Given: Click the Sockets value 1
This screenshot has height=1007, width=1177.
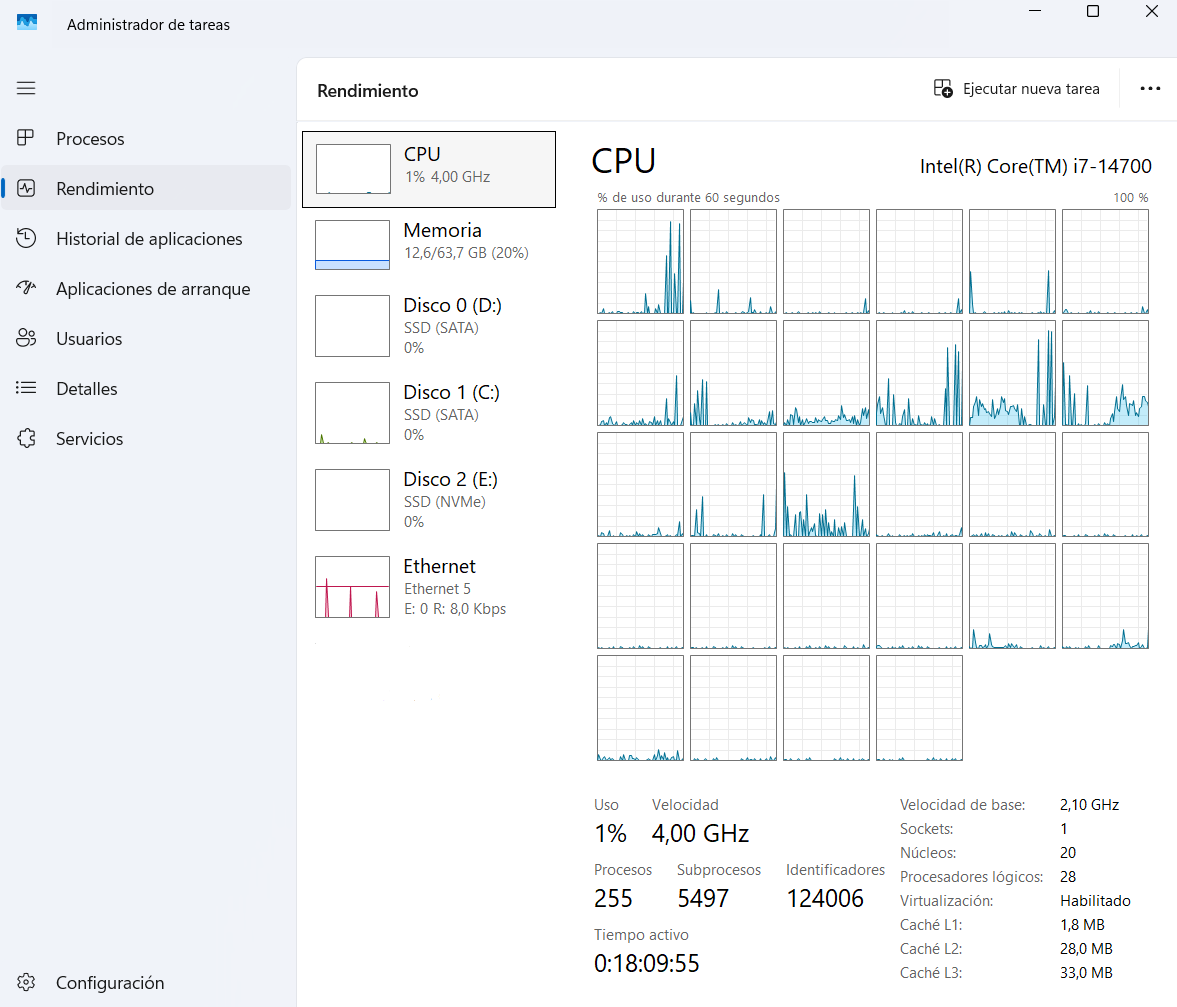Looking at the screenshot, I should [1064, 828].
